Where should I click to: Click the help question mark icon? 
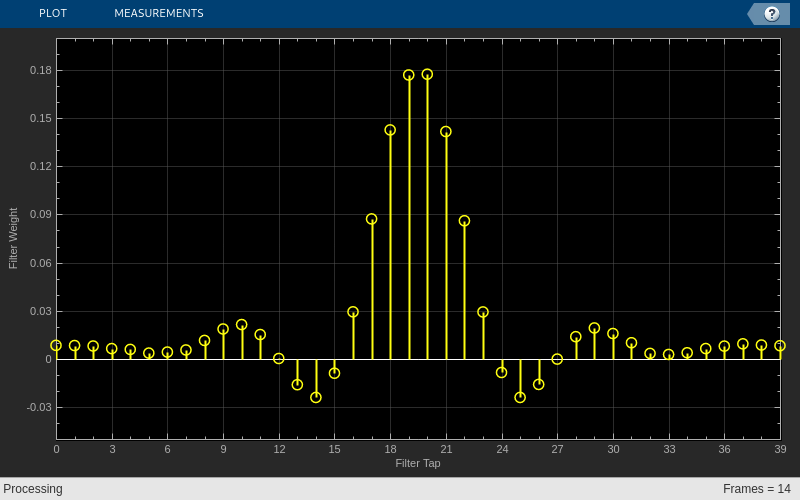tap(771, 14)
